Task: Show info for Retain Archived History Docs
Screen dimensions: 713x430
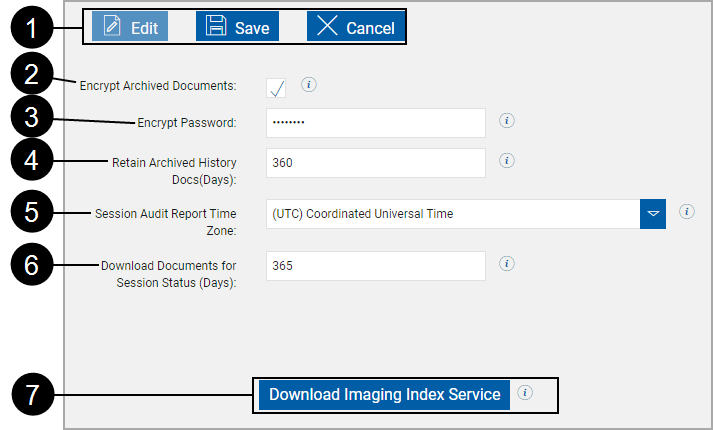Action: (x=507, y=160)
